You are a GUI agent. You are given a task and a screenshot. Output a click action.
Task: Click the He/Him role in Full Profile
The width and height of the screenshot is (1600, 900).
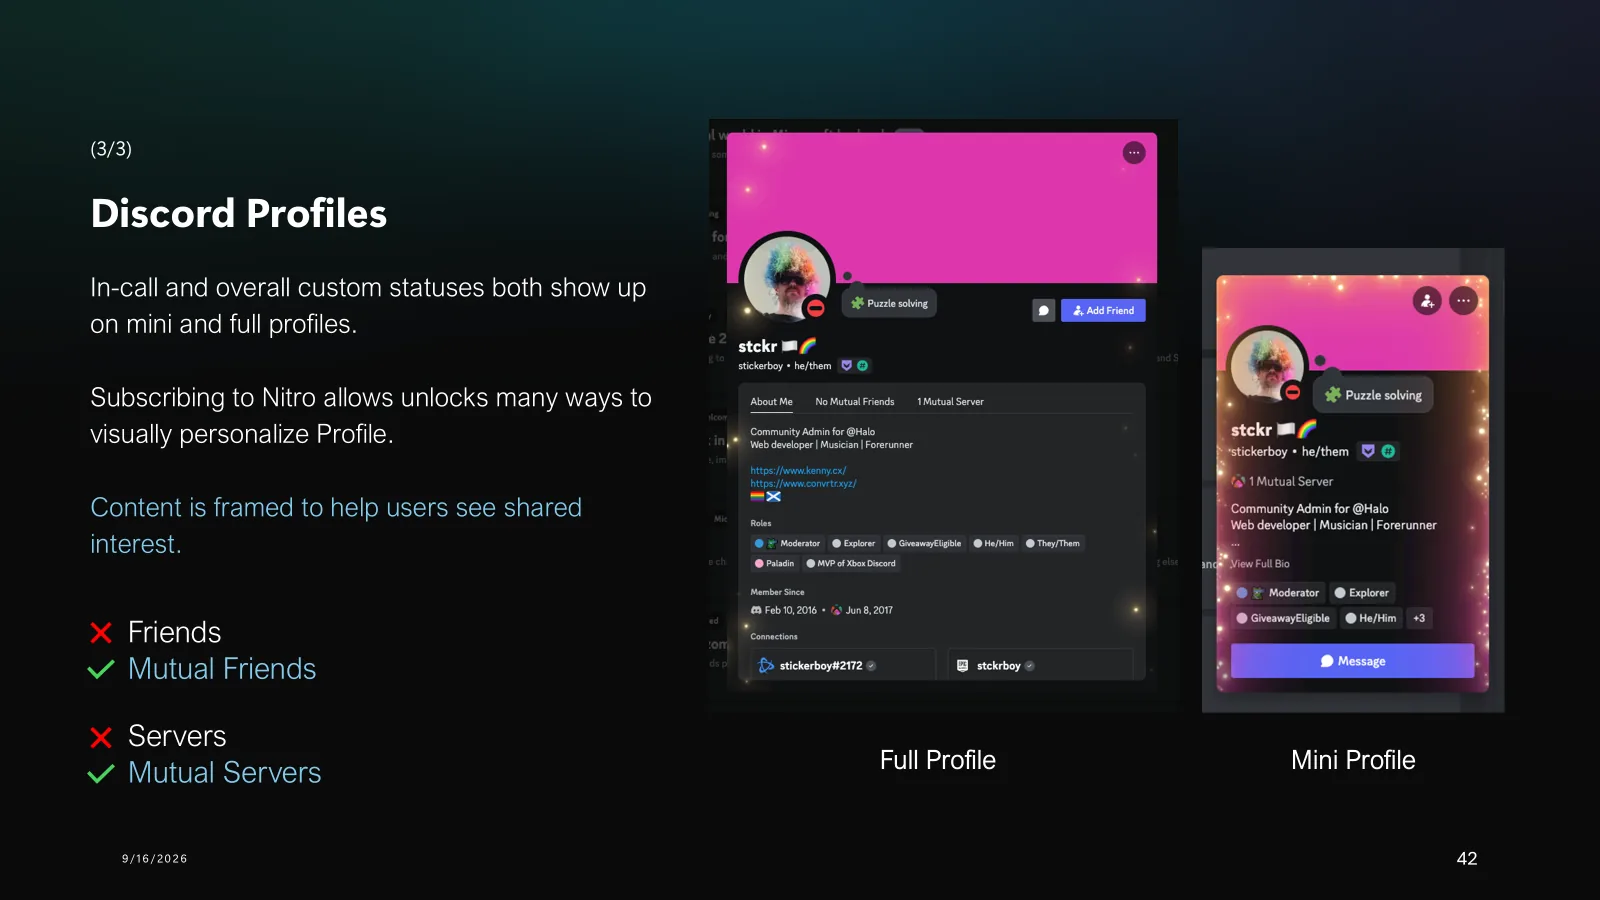click(x=993, y=544)
